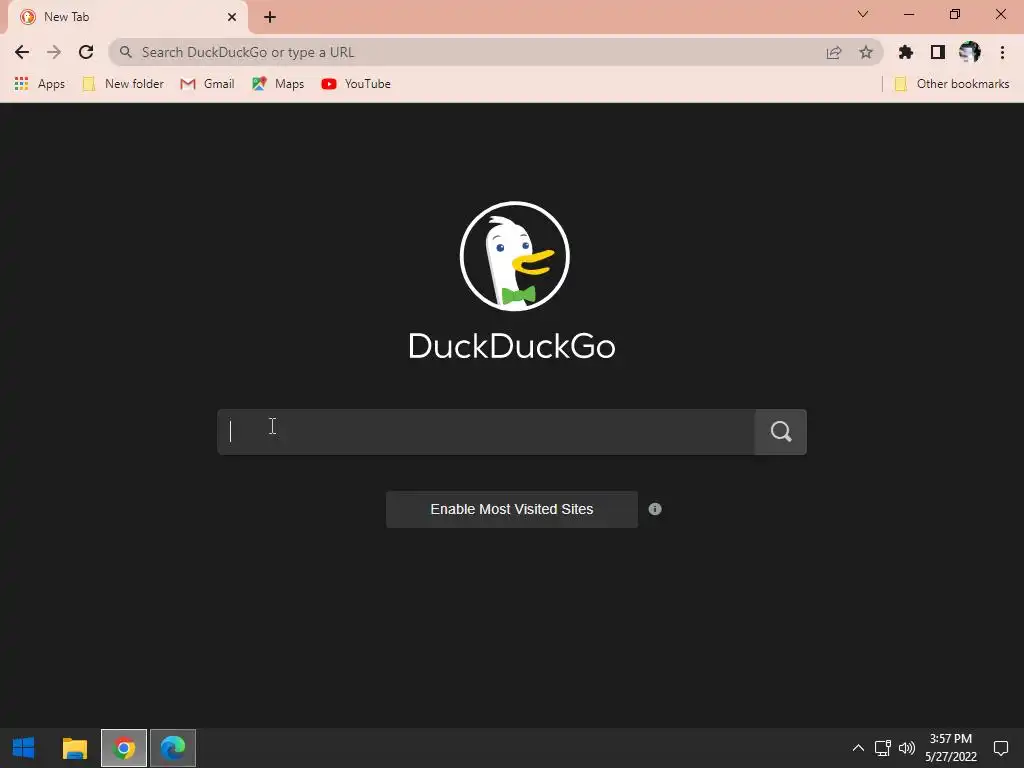1024x768 pixels.
Task: Open the tab search chevron
Action: (x=863, y=14)
